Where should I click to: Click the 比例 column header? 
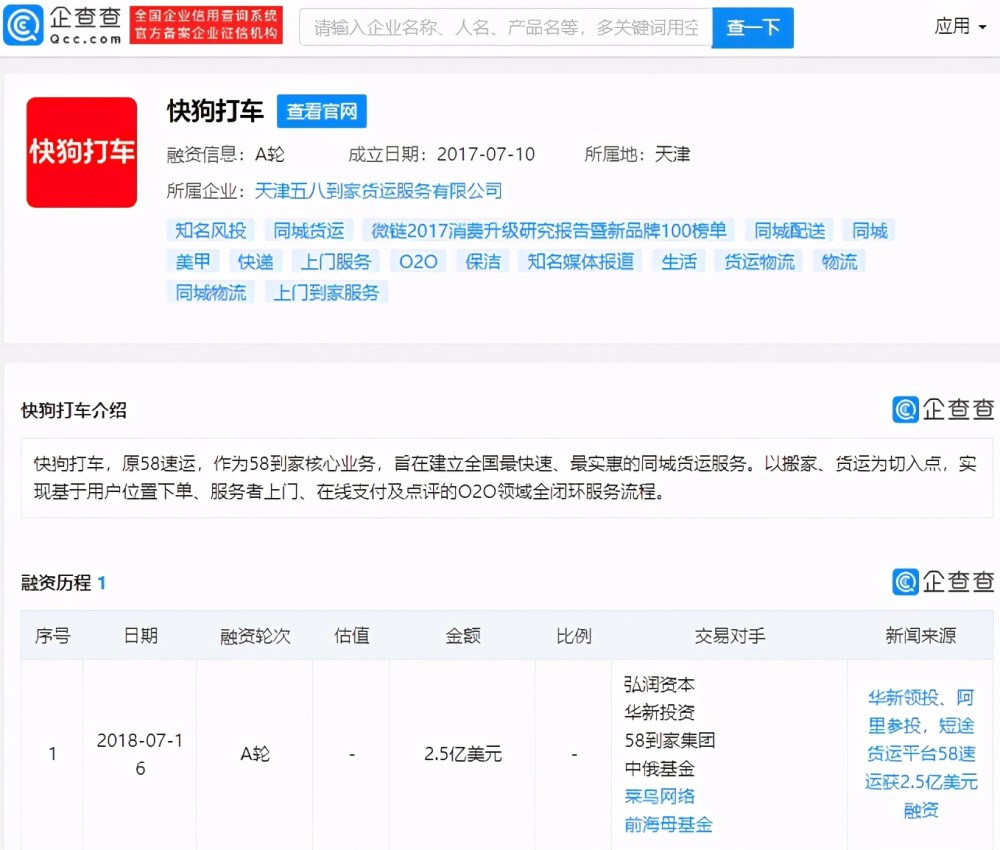pyautogui.click(x=573, y=635)
